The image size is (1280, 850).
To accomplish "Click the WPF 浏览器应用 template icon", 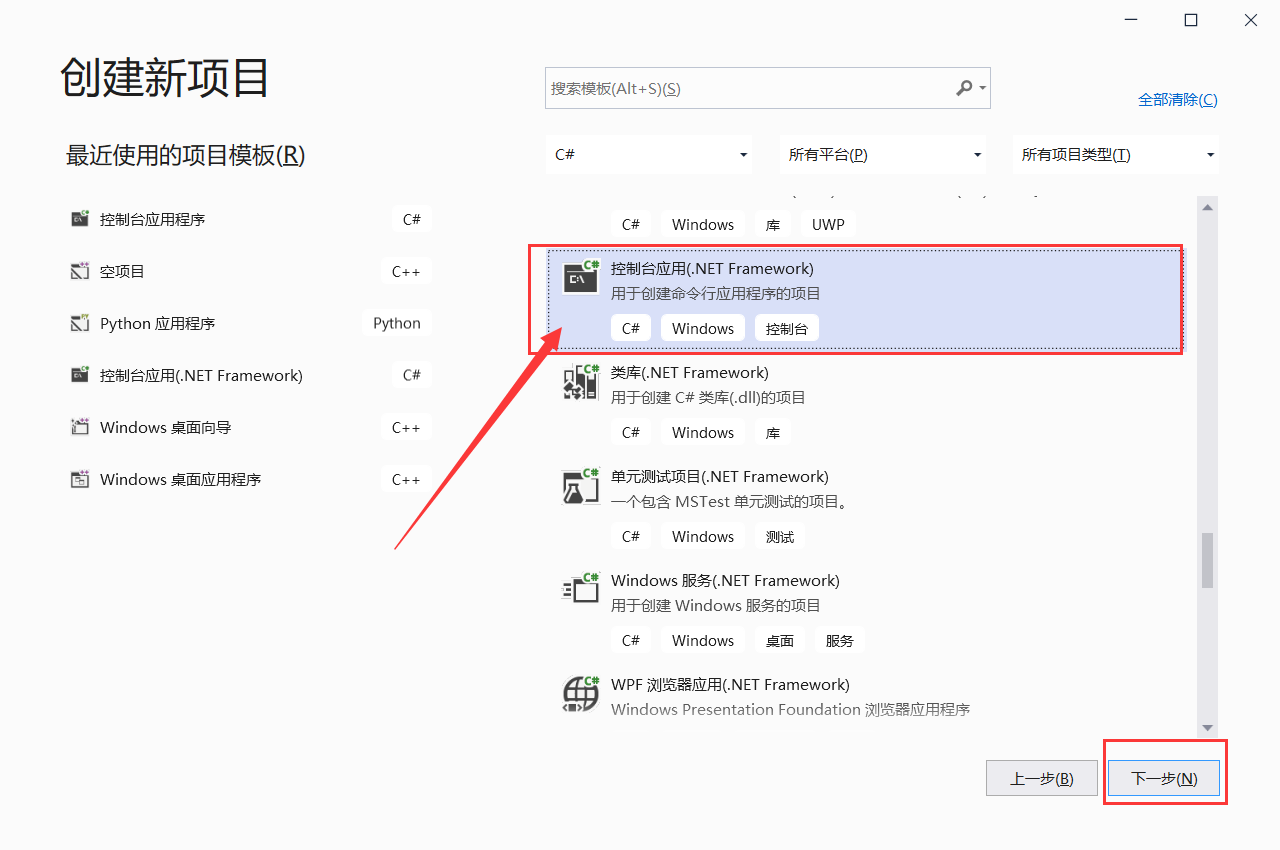I will [581, 694].
